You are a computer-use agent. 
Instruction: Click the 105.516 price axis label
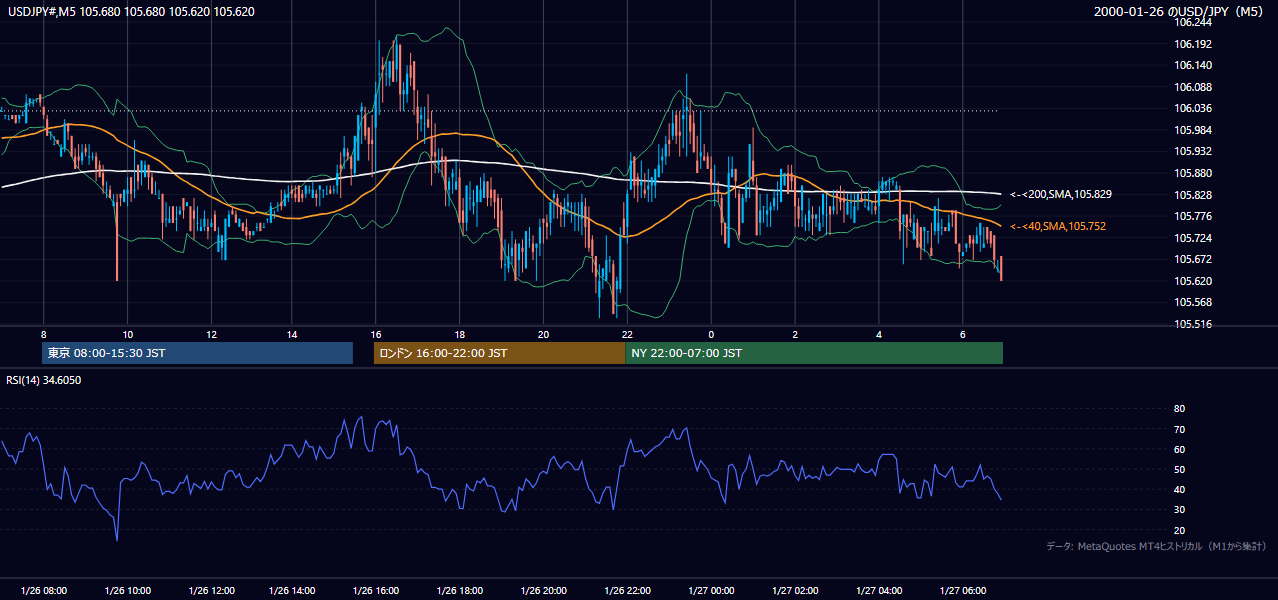coord(1194,324)
